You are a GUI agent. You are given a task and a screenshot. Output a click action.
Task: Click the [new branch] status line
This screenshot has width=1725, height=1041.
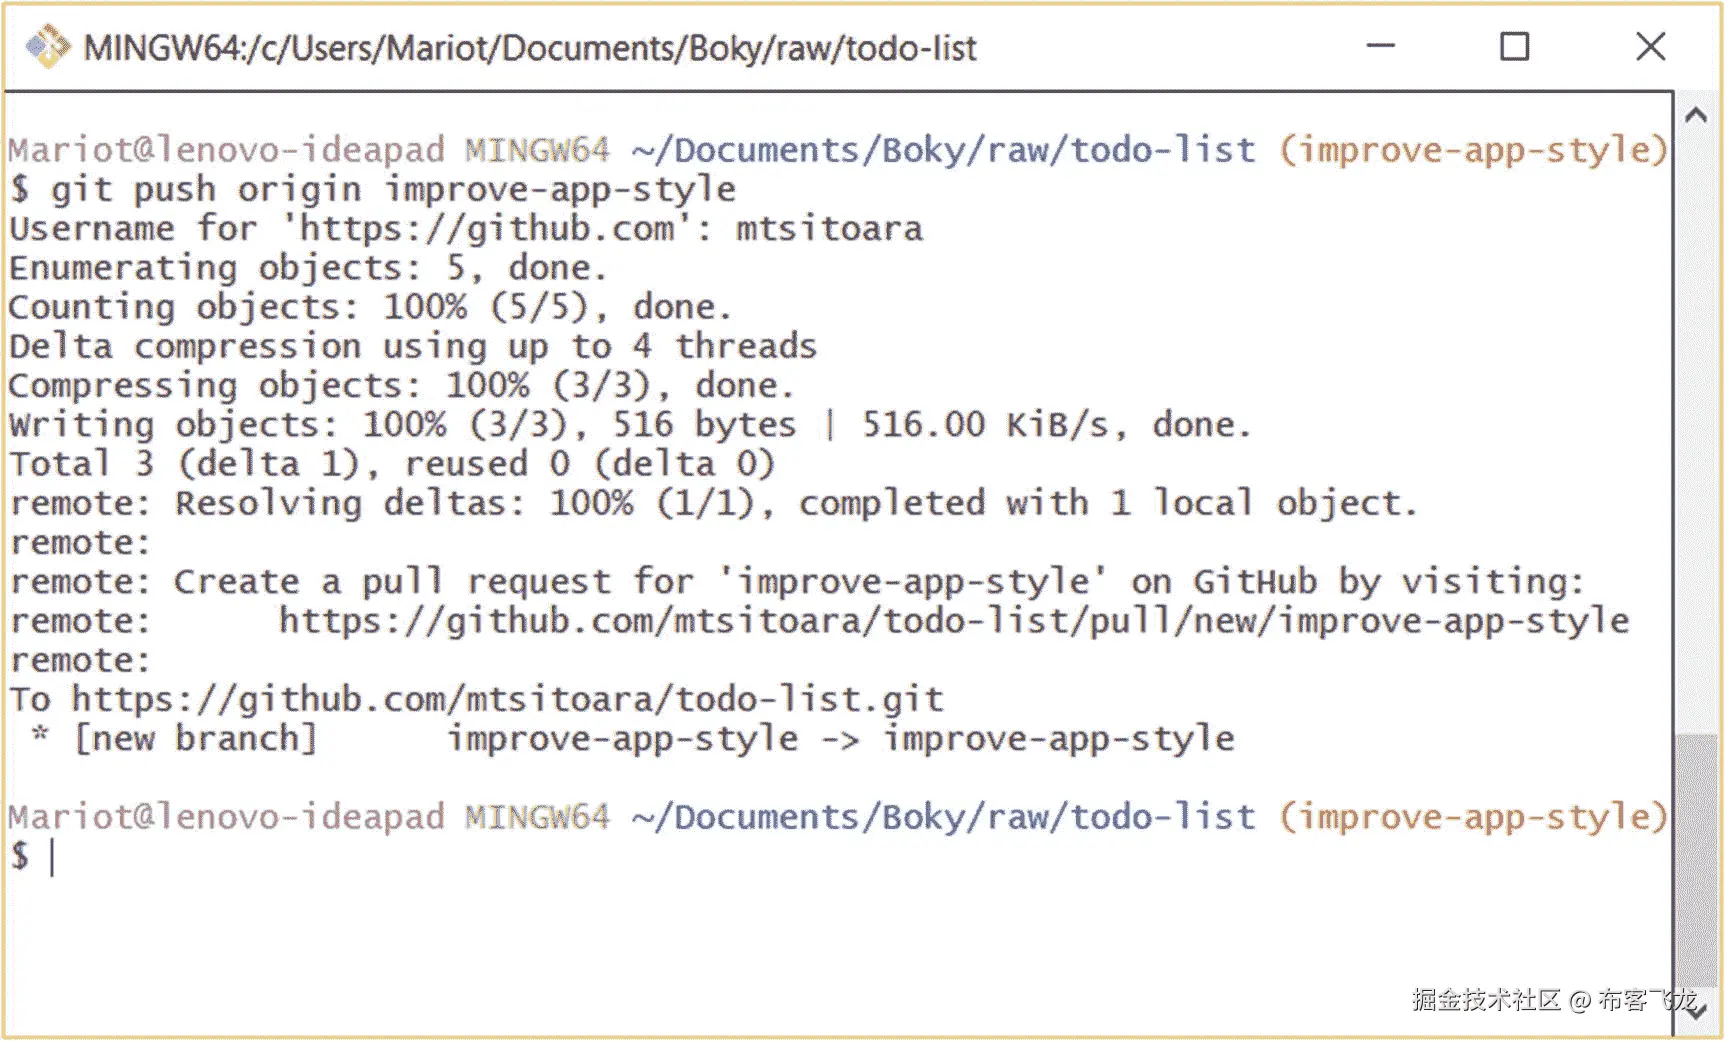tap(195, 738)
